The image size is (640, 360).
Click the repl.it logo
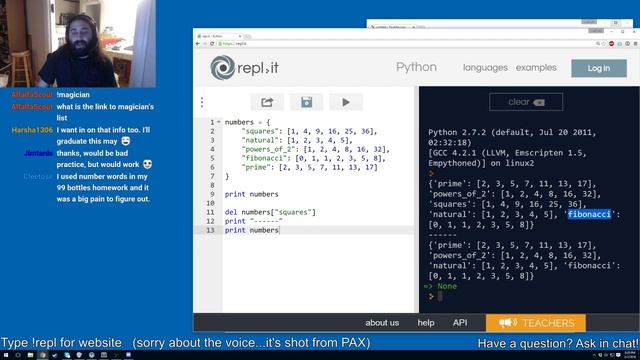(x=244, y=68)
